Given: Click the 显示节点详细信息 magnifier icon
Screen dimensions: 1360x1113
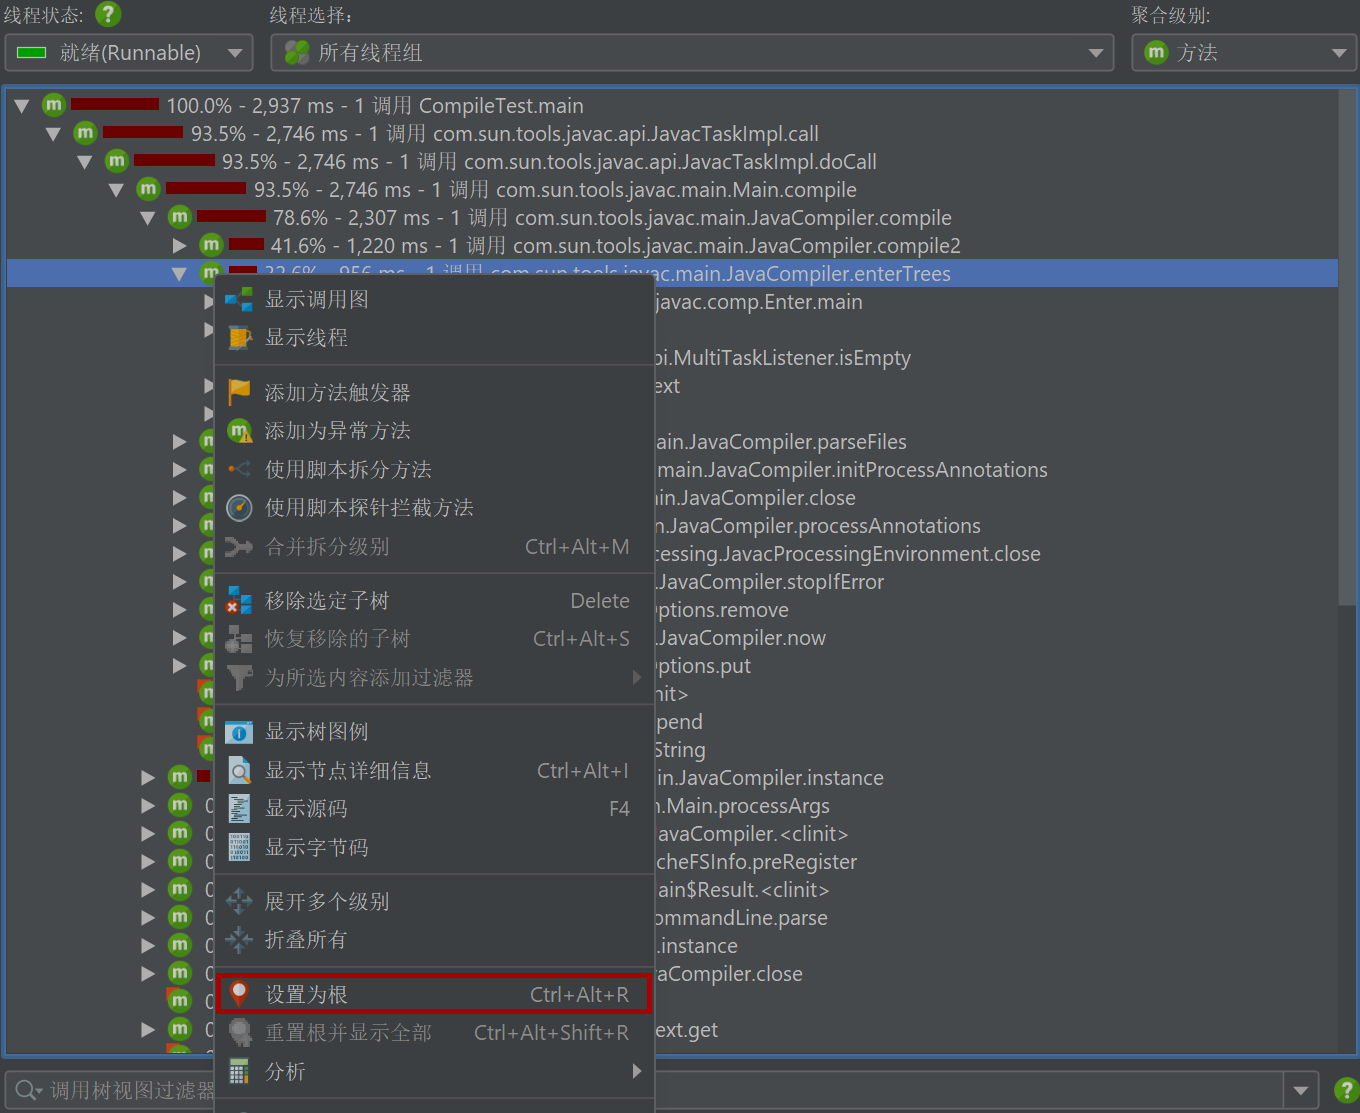Looking at the screenshot, I should pyautogui.click(x=239, y=771).
